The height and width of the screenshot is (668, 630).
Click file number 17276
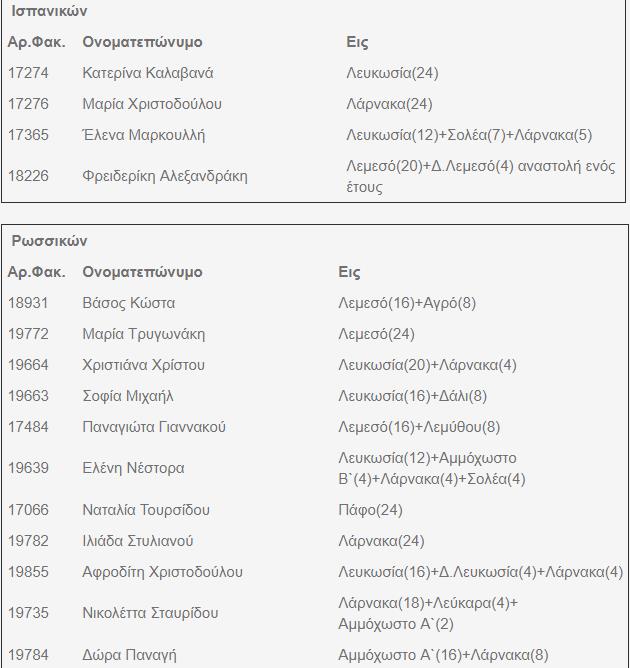point(28,104)
